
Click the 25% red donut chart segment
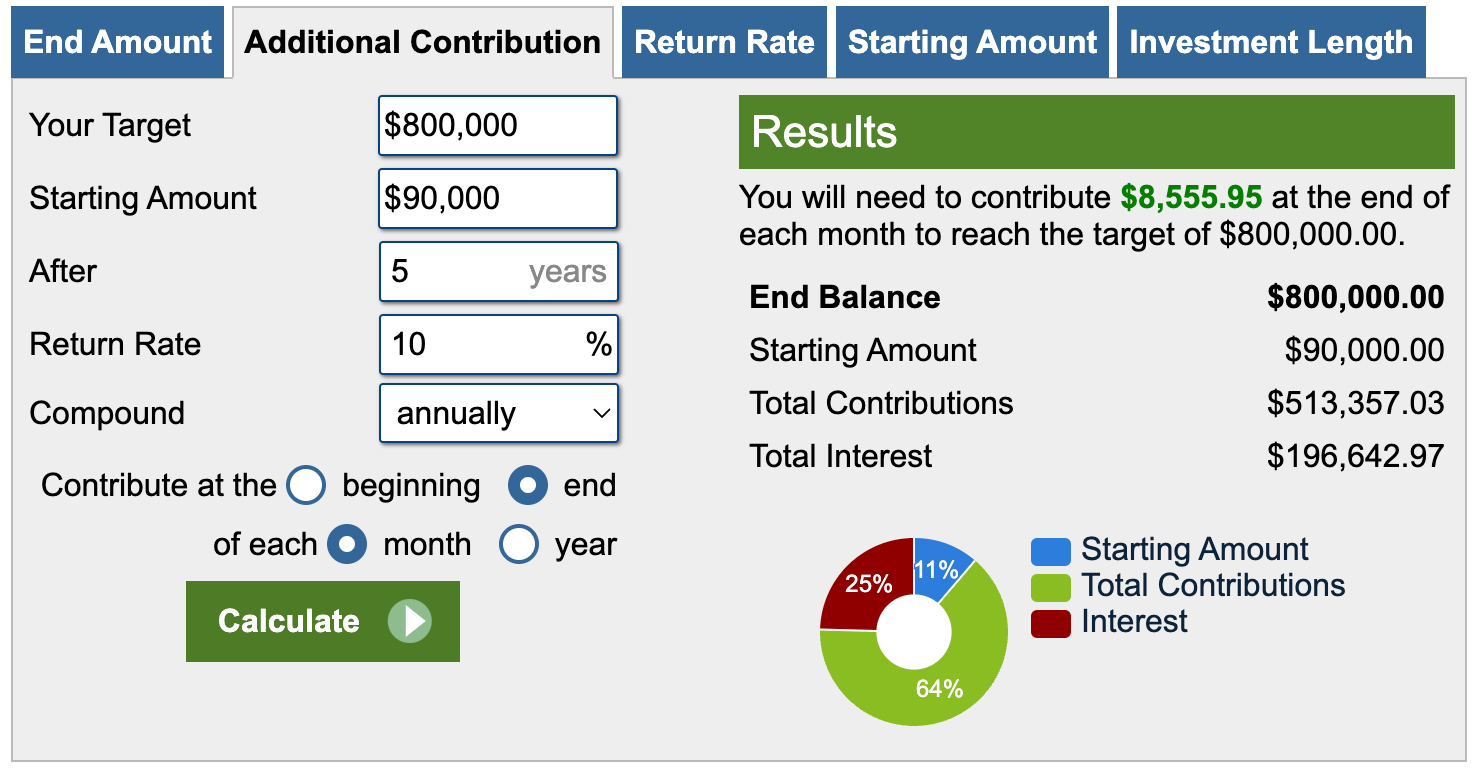[866, 584]
